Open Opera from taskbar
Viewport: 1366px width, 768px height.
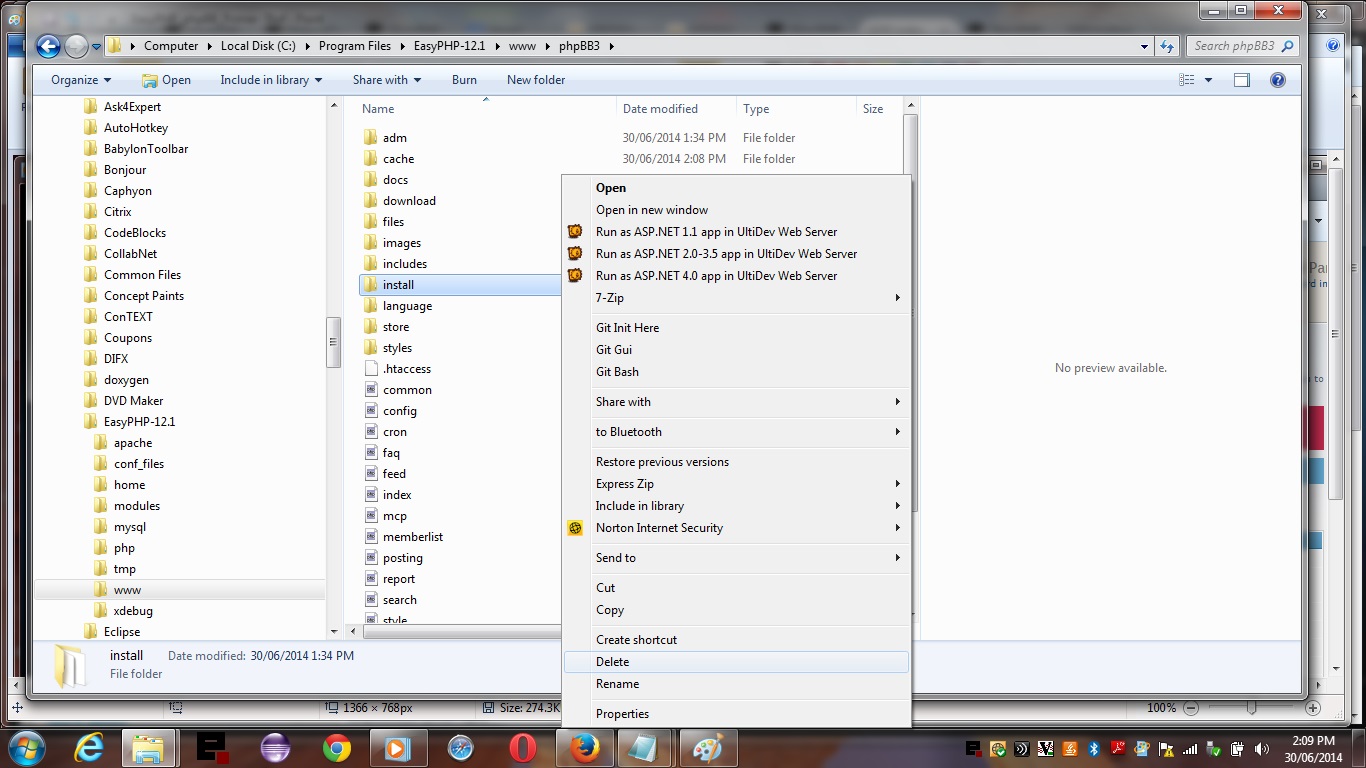coord(522,748)
